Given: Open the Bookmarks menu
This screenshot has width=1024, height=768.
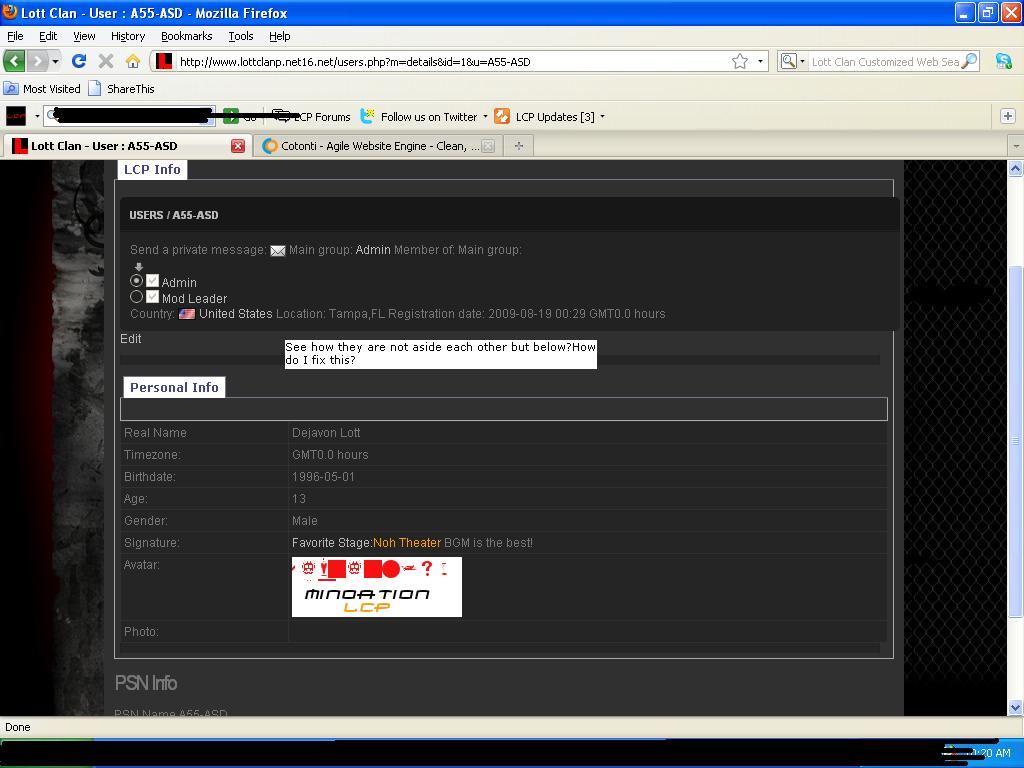Looking at the screenshot, I should (x=186, y=36).
